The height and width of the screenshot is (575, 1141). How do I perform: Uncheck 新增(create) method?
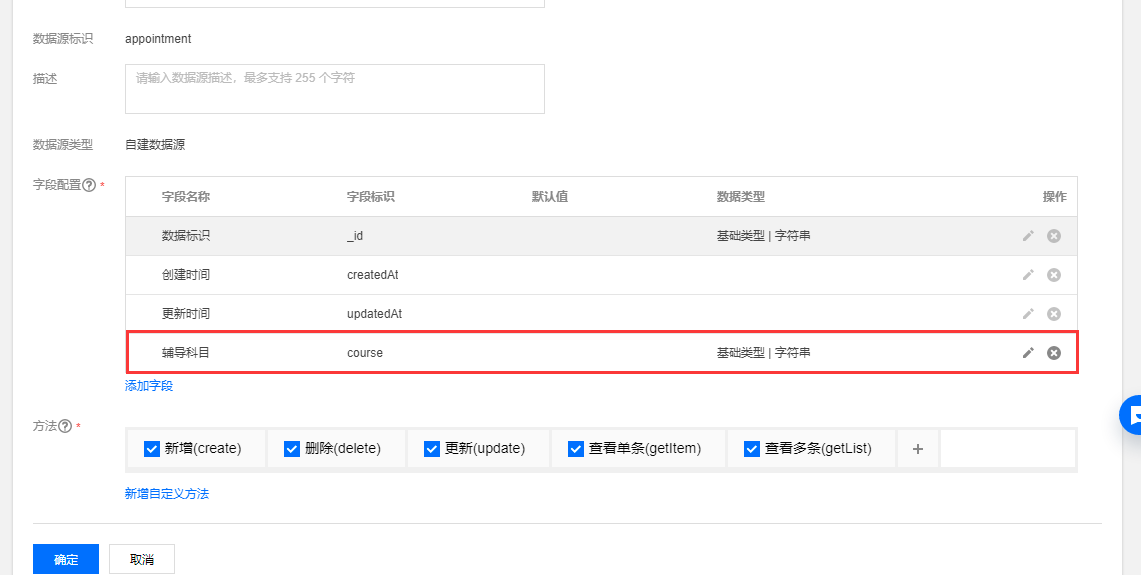pos(152,448)
